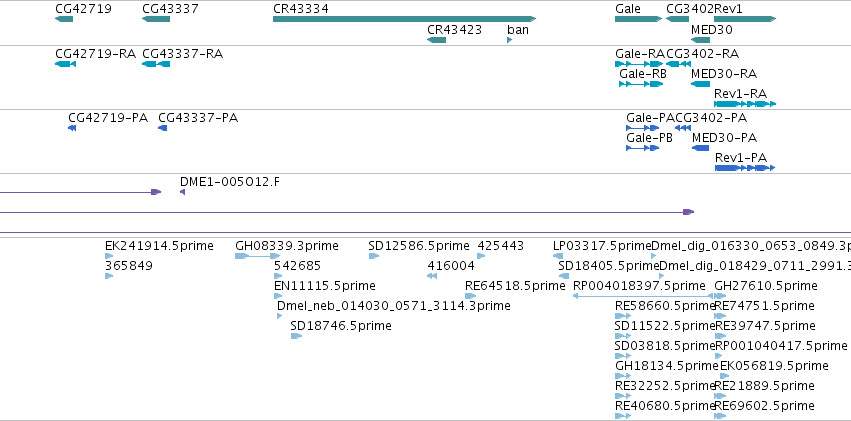This screenshot has height=421, width=851.
Task: Click the EN11115.5prime EST glyph
Action: click(278, 296)
